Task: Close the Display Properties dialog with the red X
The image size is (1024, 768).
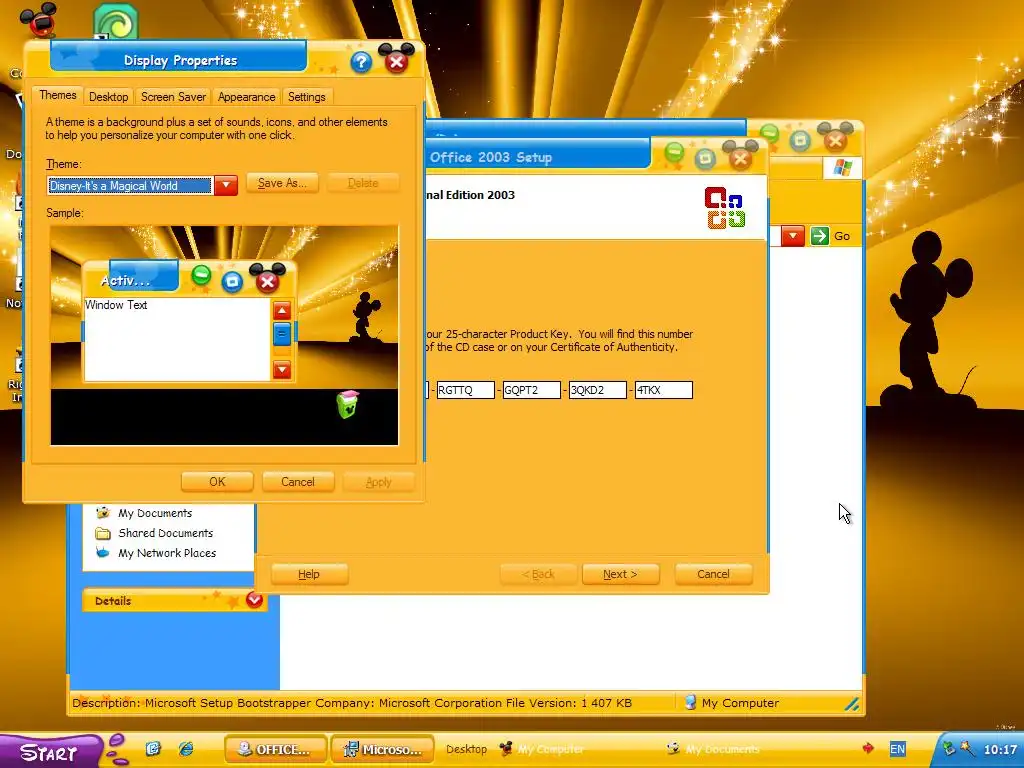Action: pos(396,61)
